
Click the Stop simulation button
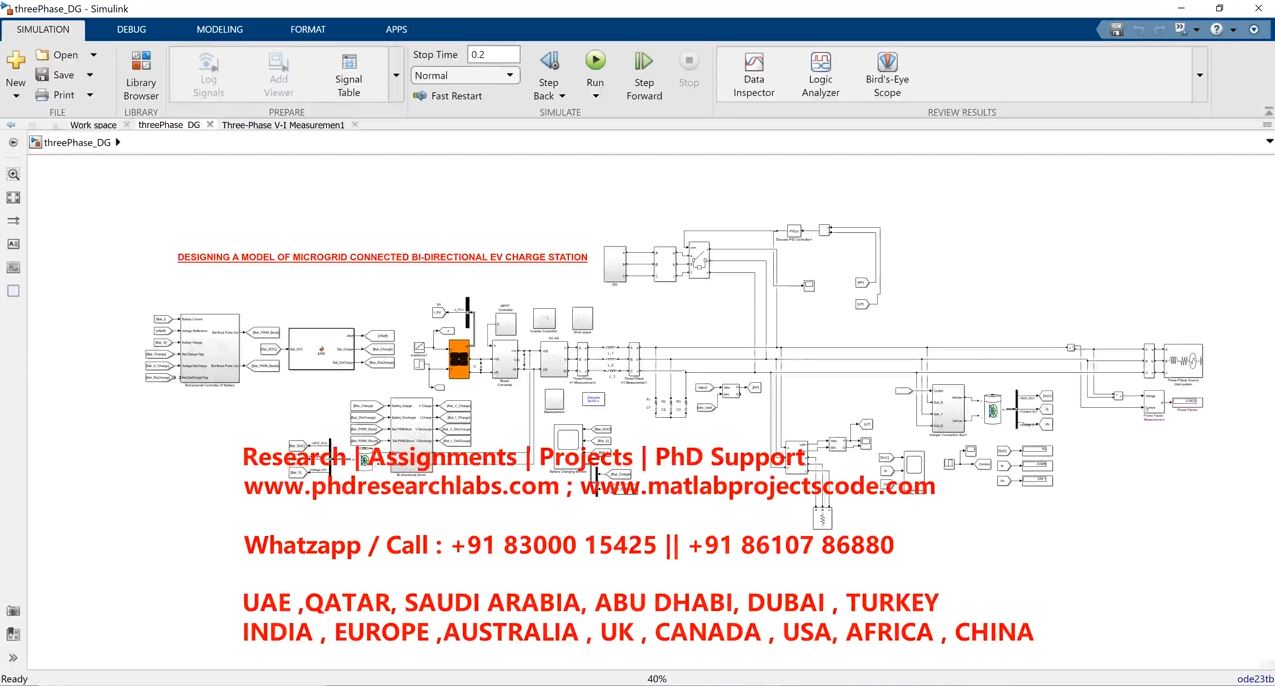689,69
